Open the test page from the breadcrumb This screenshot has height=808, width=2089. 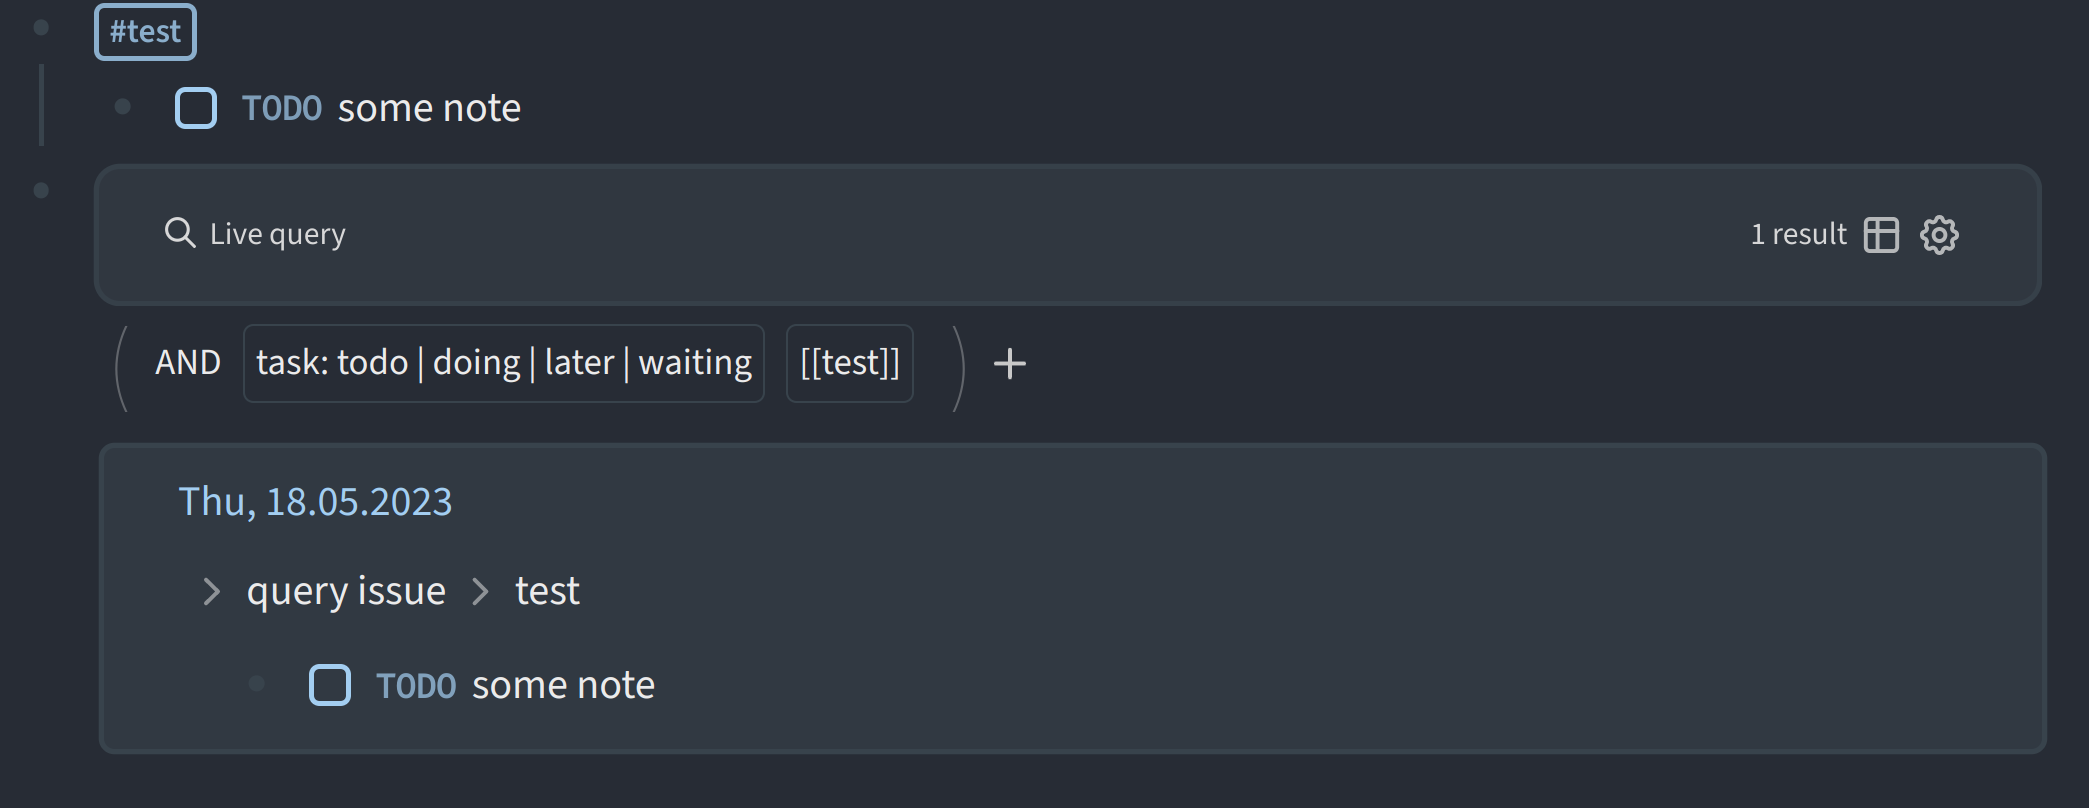[x=546, y=590]
